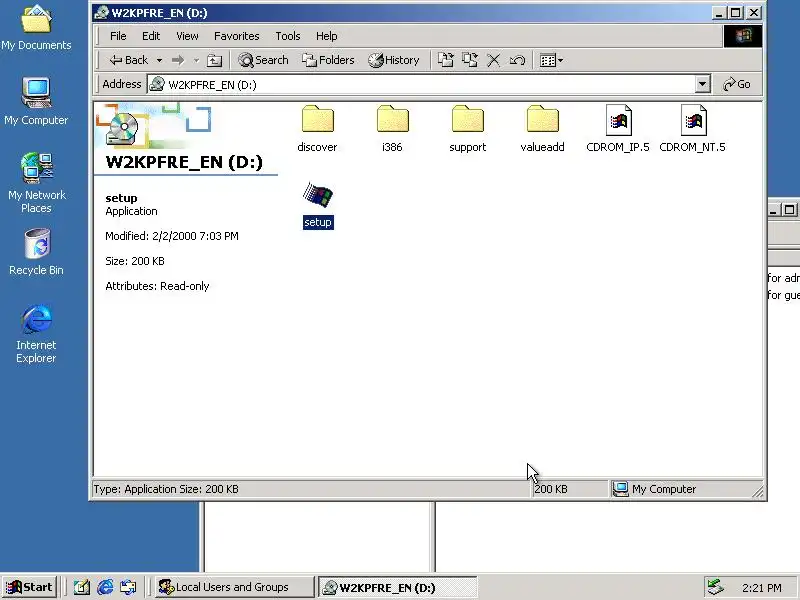Image resolution: width=800 pixels, height=600 pixels.
Task: Click the W2KPFRE_EN (D:) taskbar button
Action: click(398, 587)
